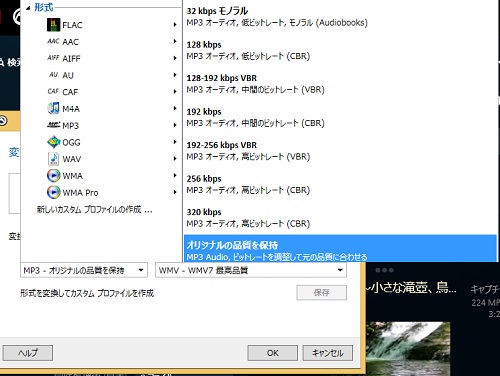500x376 pixels.
Task: Click the AAC format icon
Action: click(53, 41)
